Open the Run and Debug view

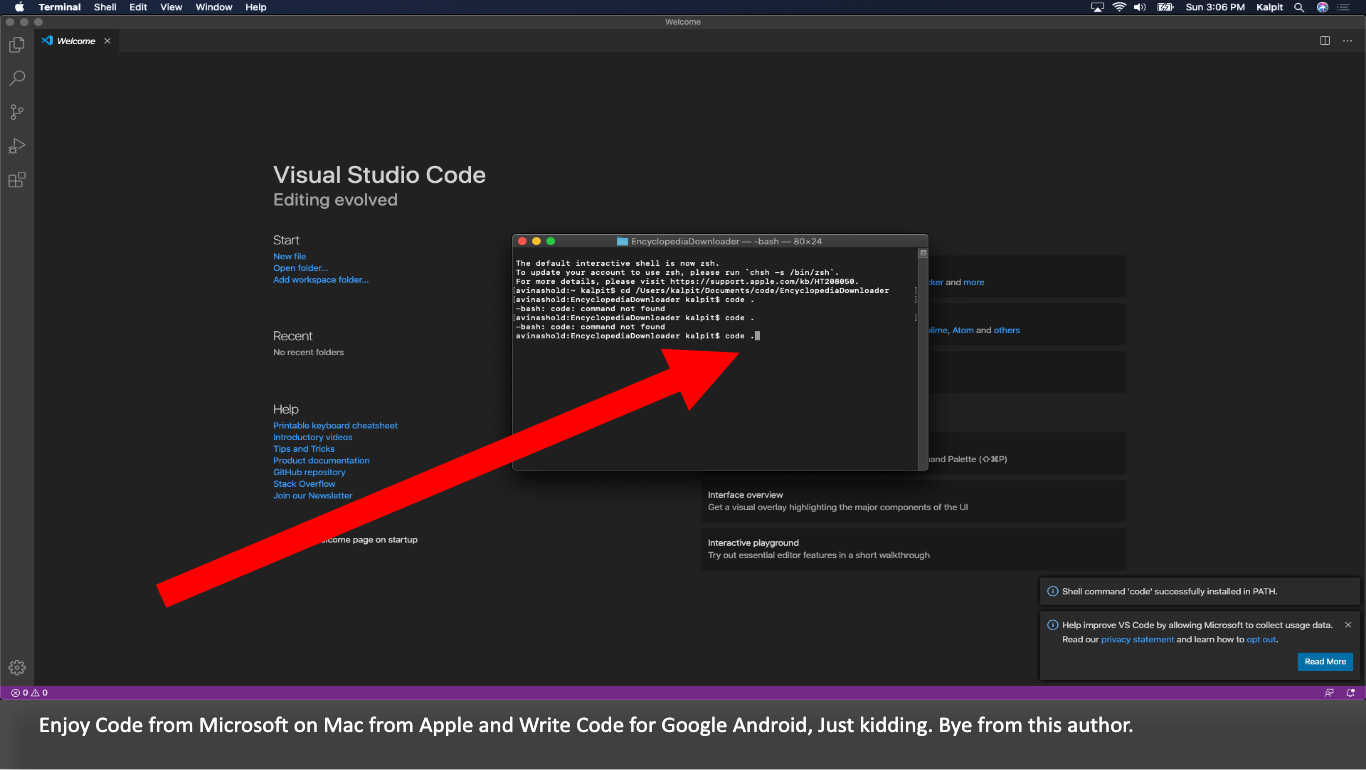pyautogui.click(x=17, y=146)
